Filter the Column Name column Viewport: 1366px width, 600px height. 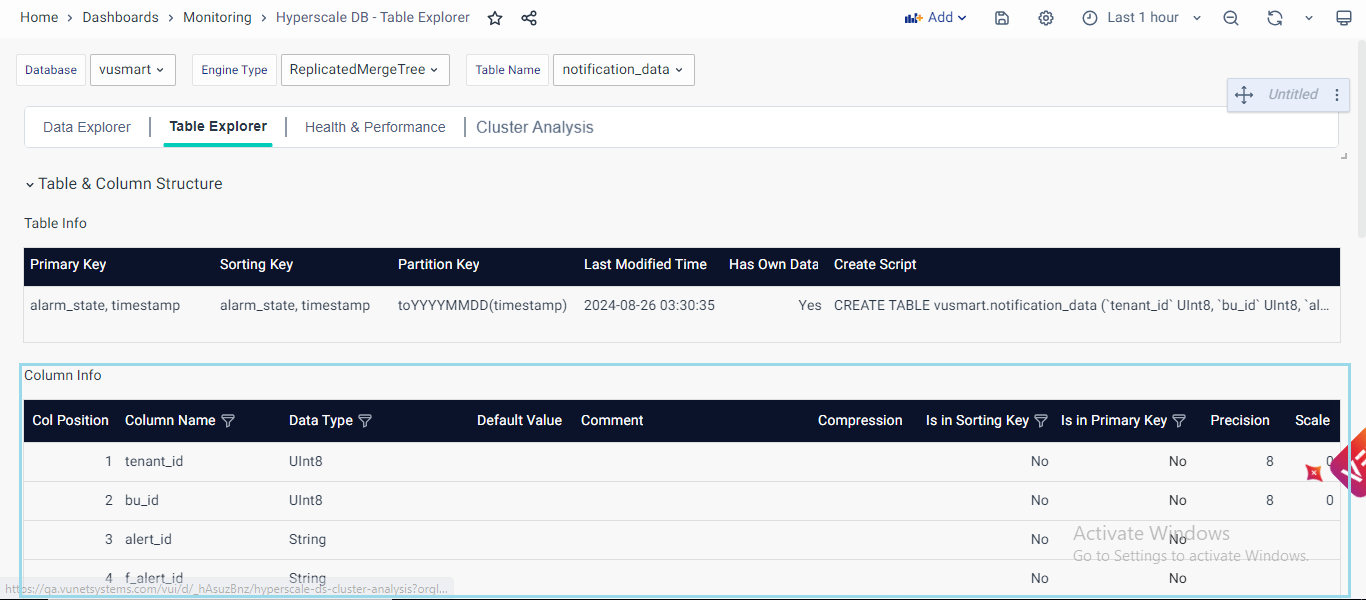(x=228, y=421)
